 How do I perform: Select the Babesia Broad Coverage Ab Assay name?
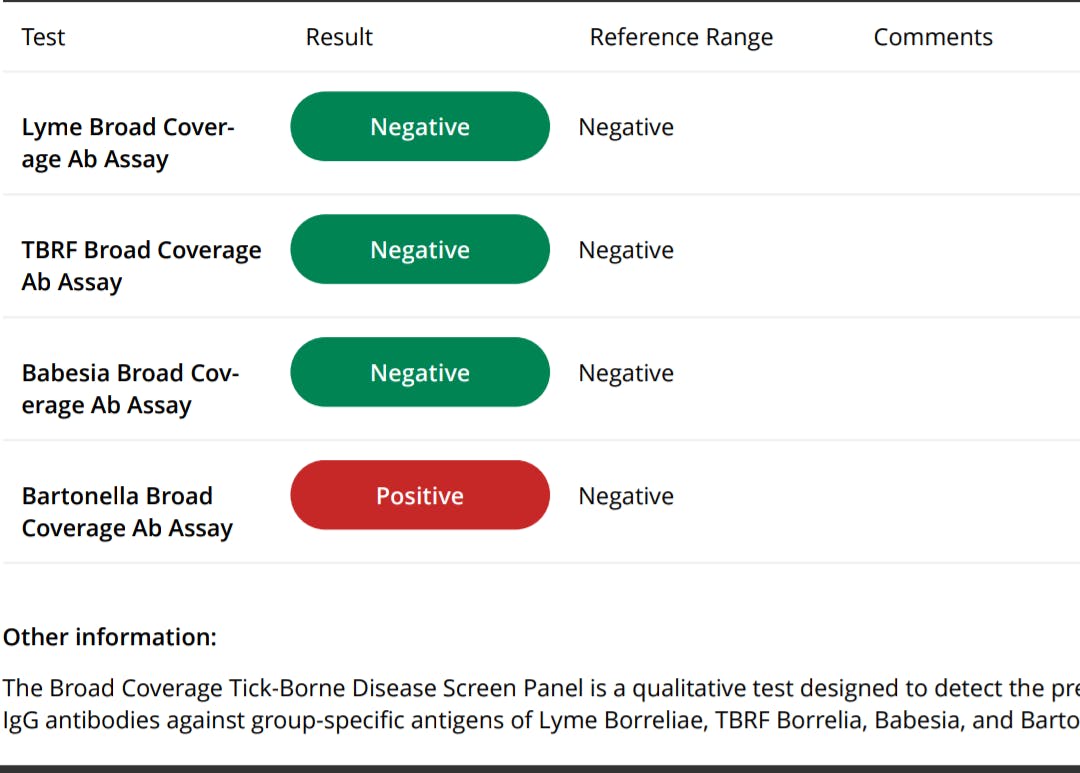pyautogui.click(x=130, y=389)
